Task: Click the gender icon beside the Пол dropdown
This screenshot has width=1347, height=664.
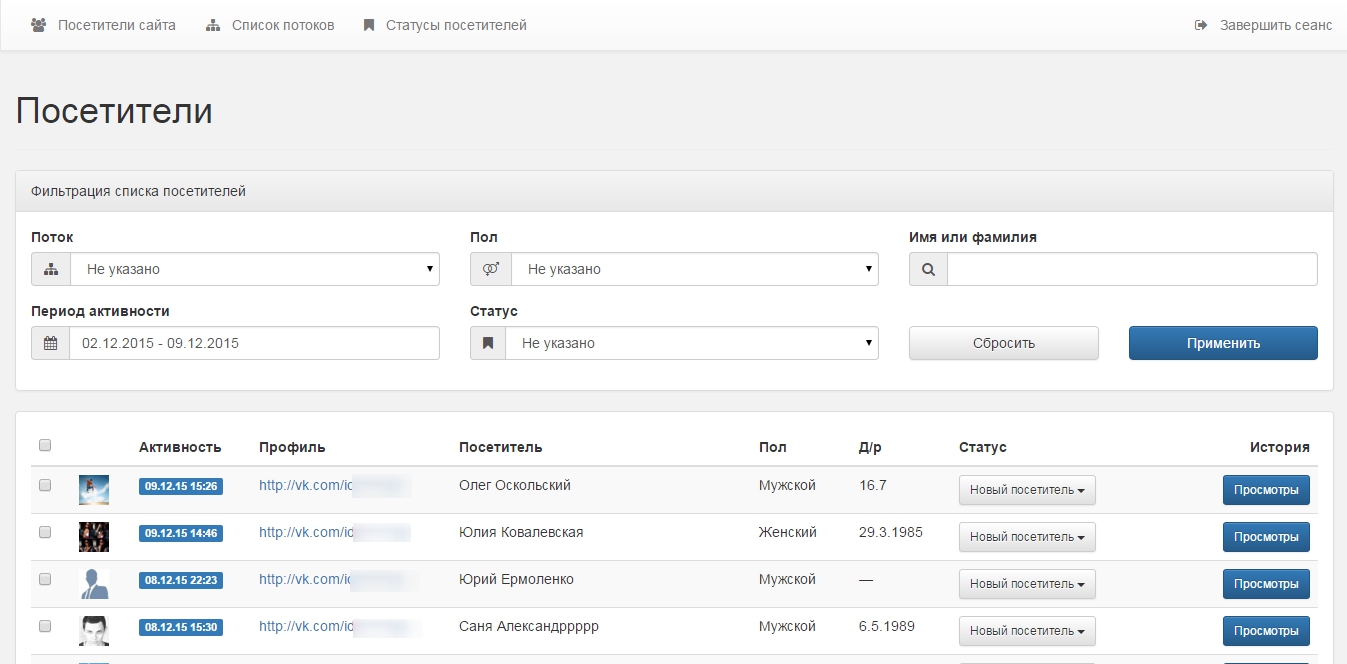Action: coord(490,269)
